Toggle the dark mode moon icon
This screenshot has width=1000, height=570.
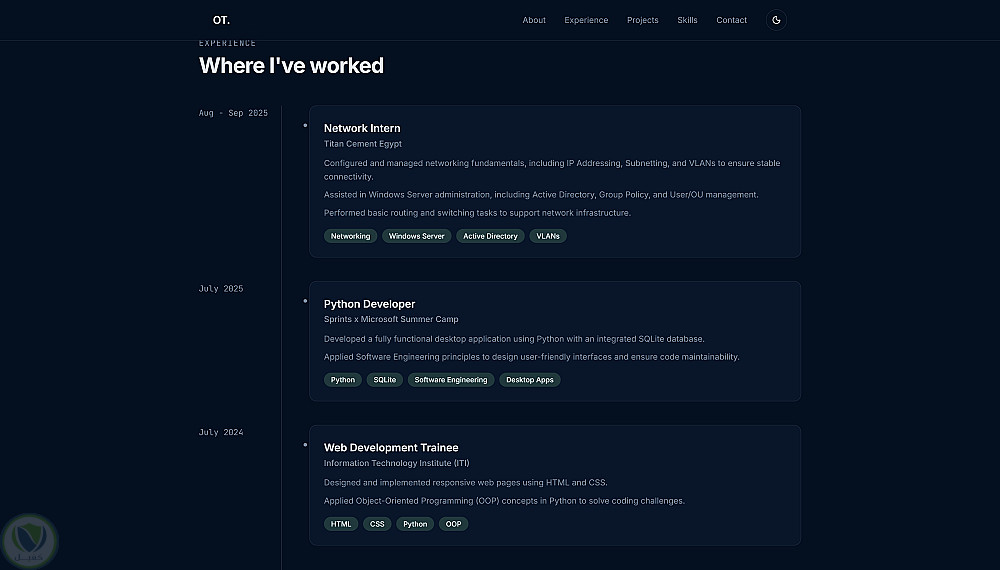[x=776, y=20]
